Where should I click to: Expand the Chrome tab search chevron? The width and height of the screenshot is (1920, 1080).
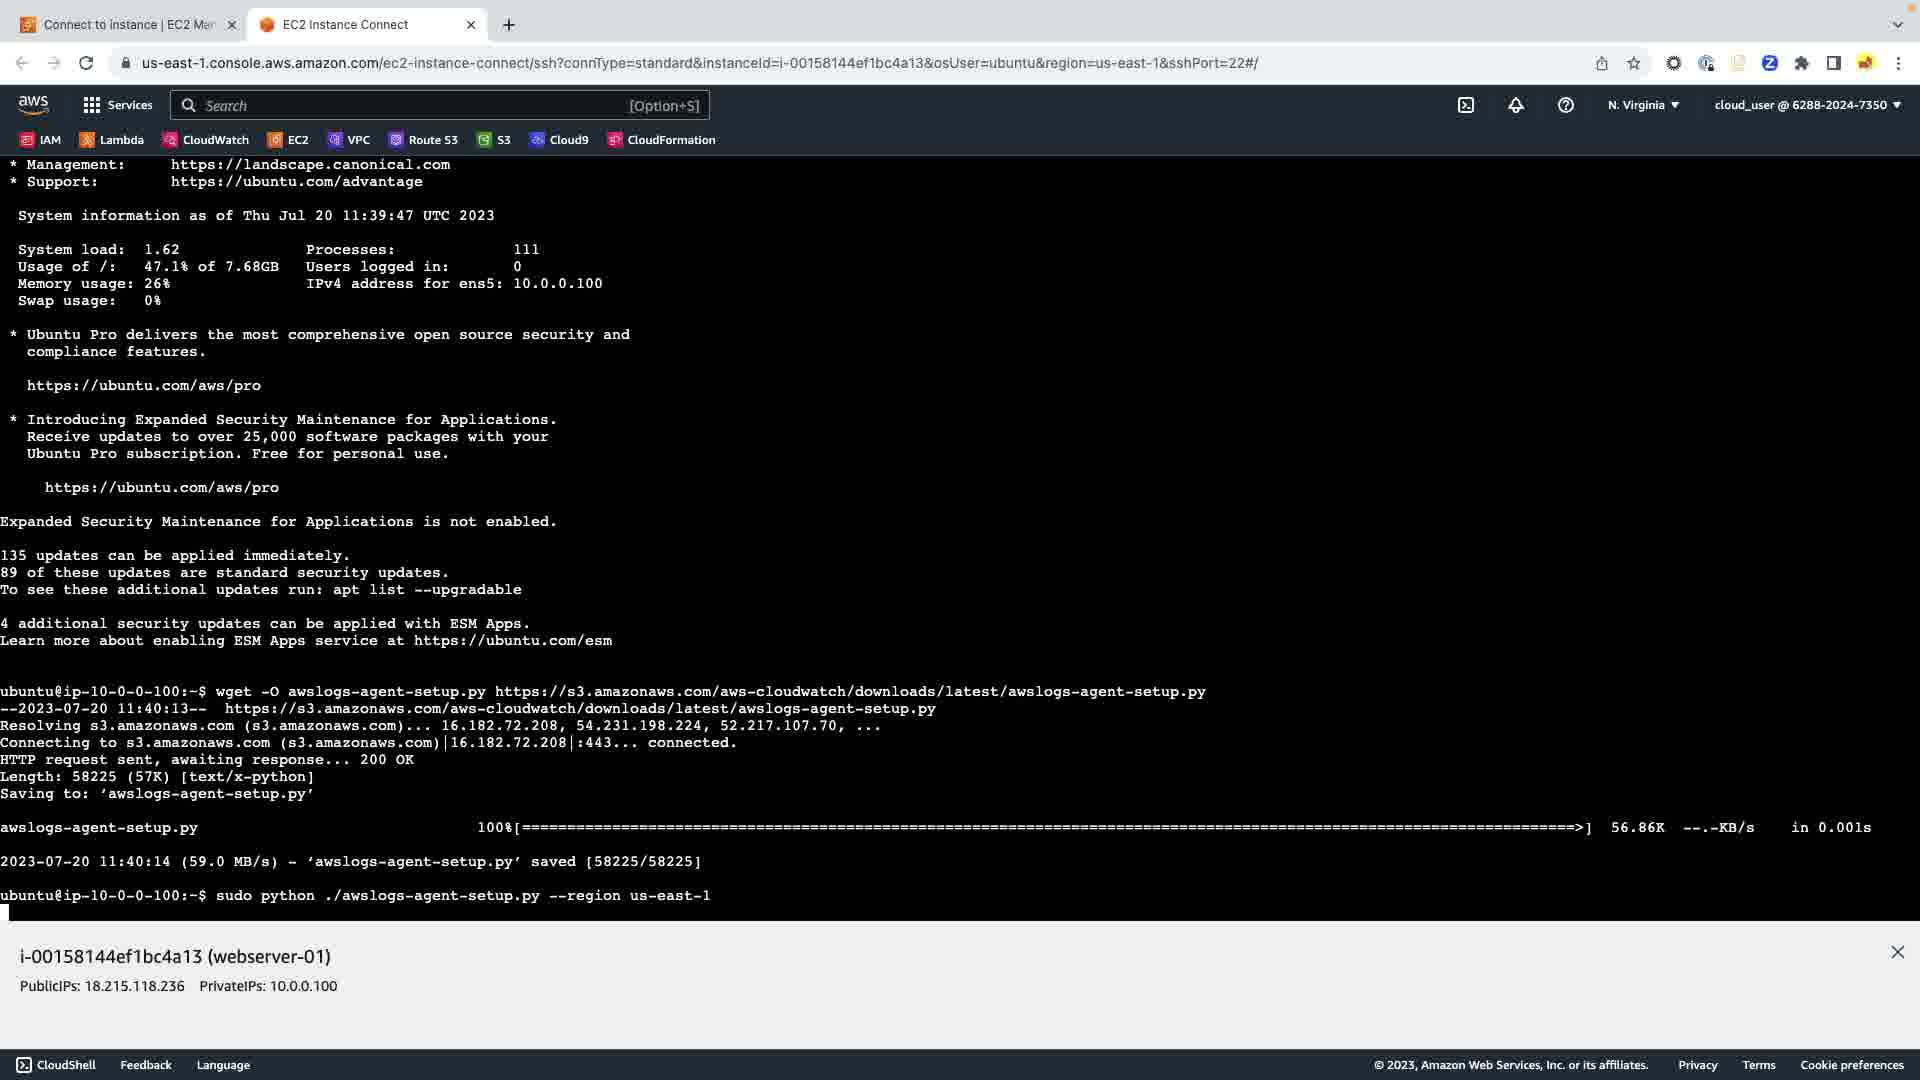pyautogui.click(x=1897, y=24)
